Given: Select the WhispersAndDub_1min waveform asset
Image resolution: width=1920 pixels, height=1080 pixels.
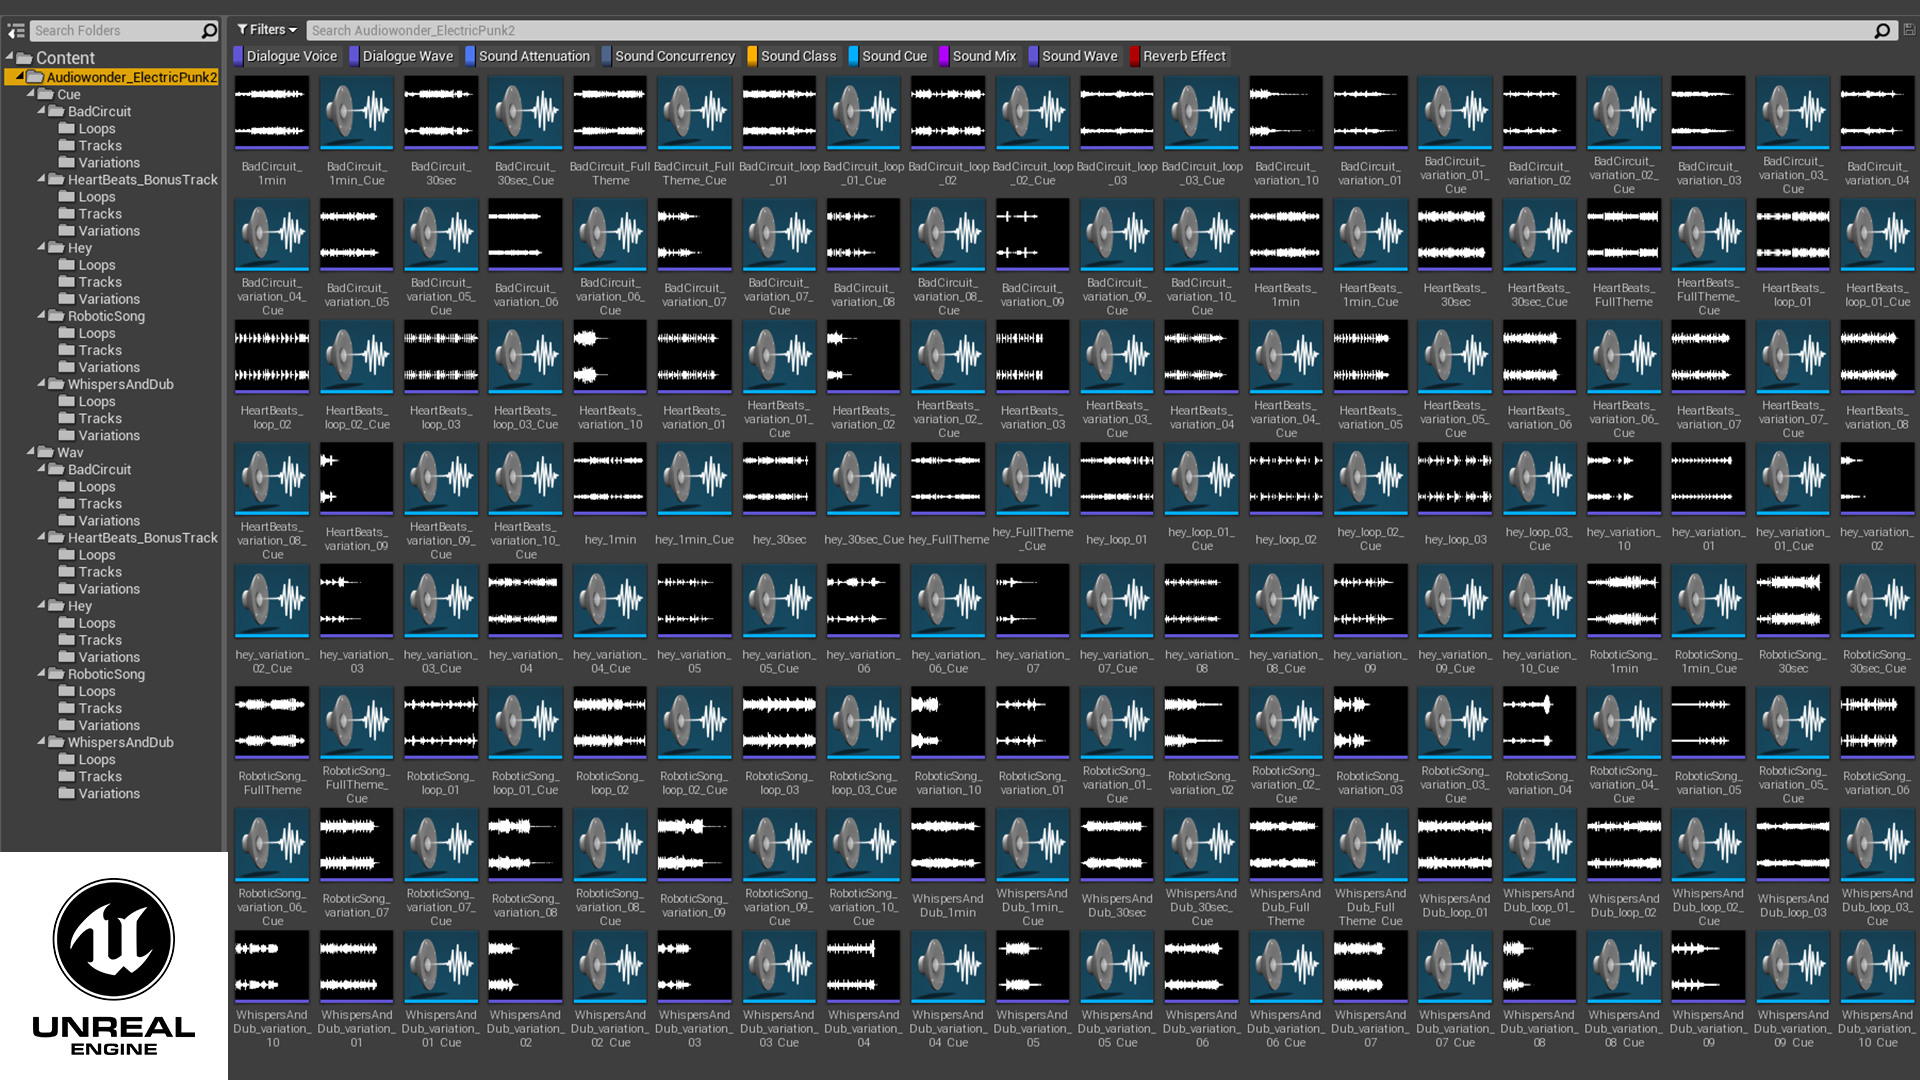Looking at the screenshot, I should click(948, 845).
